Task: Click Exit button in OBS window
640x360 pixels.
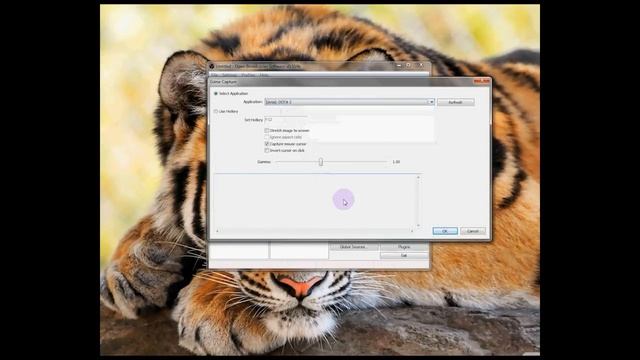Action: point(404,256)
